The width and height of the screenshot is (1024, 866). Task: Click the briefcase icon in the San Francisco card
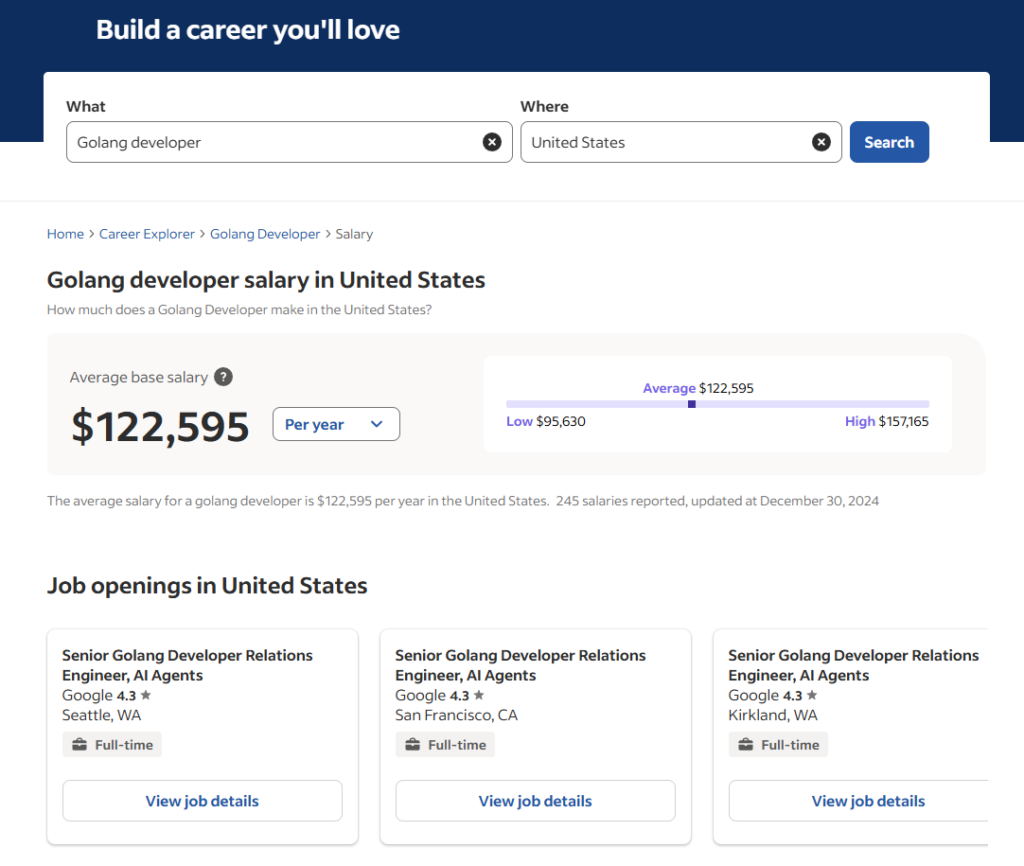pos(413,745)
